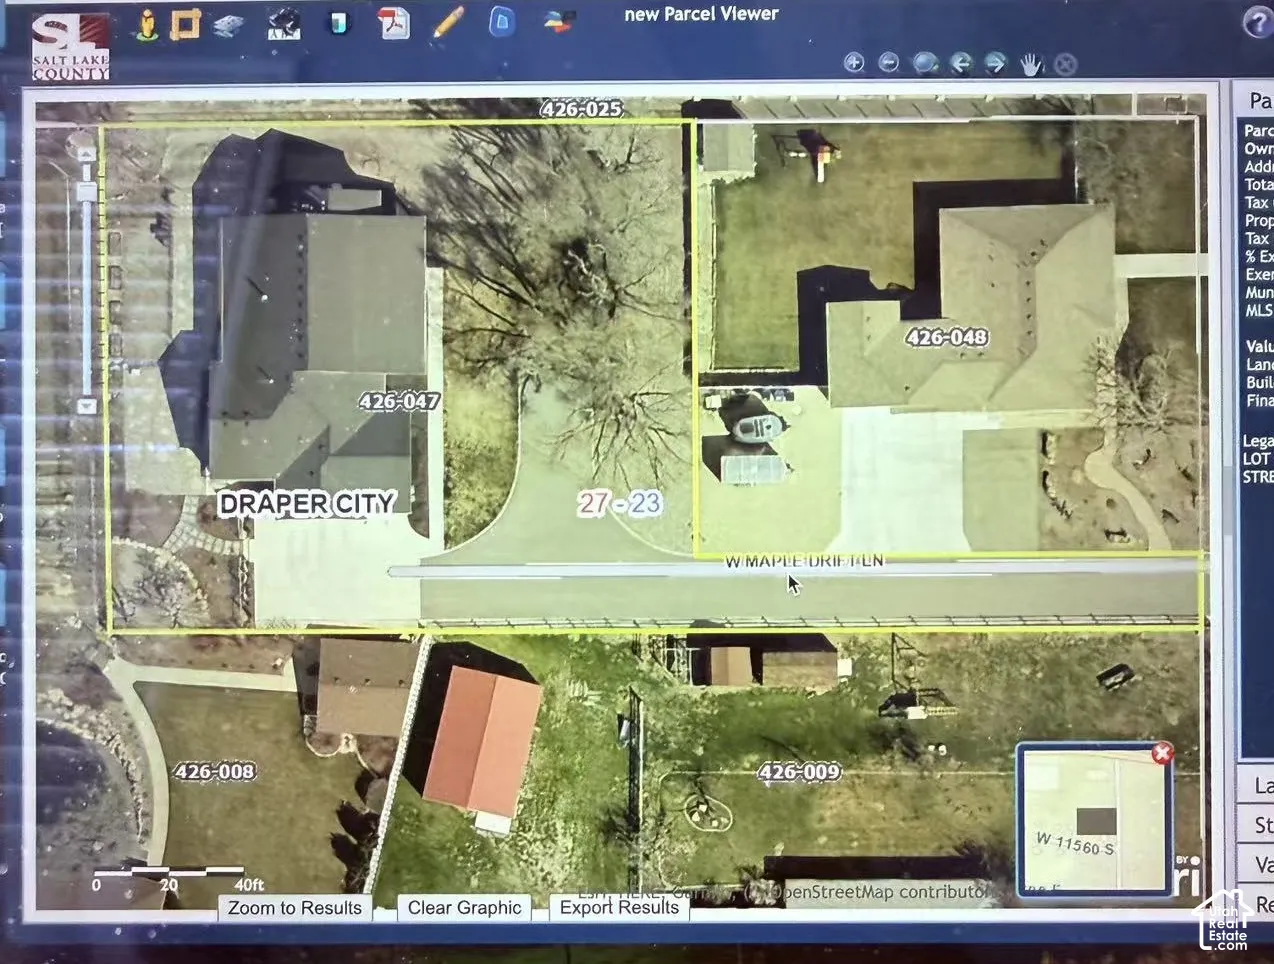Zoom in with the plus magnifier icon
The width and height of the screenshot is (1274, 964).
click(854, 63)
